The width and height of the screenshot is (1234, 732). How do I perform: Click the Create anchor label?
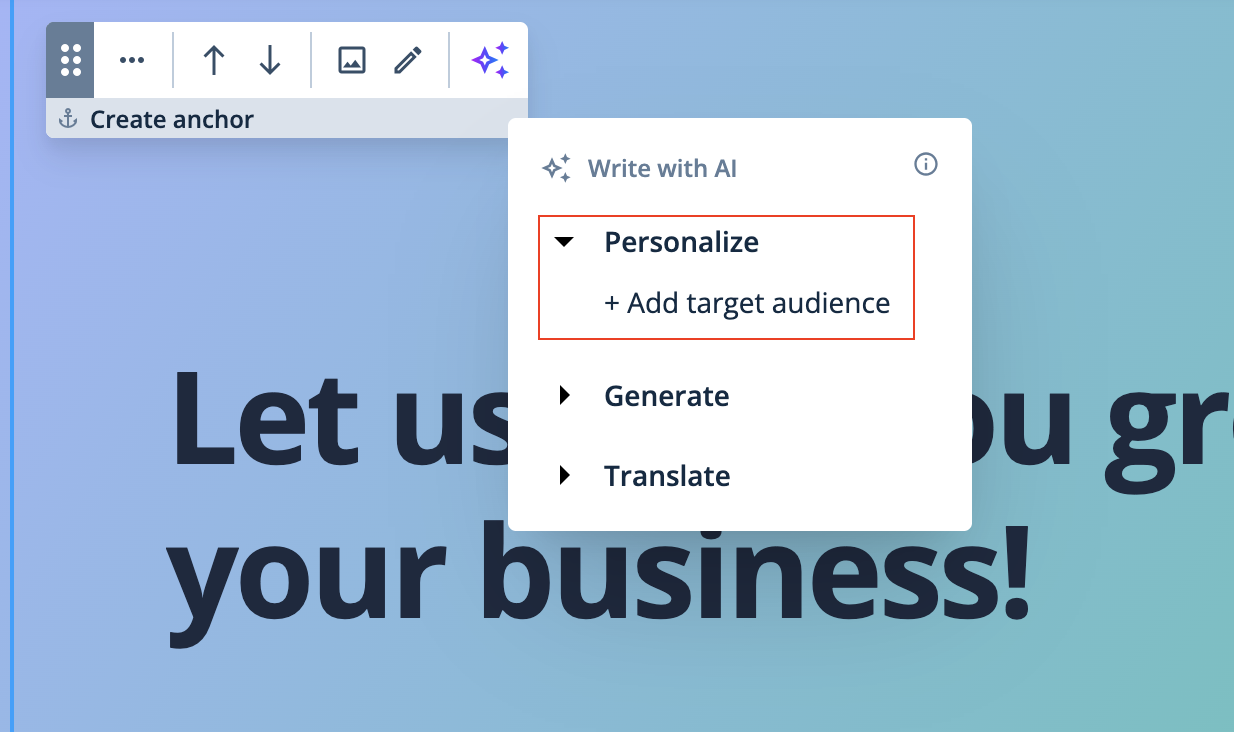[172, 120]
